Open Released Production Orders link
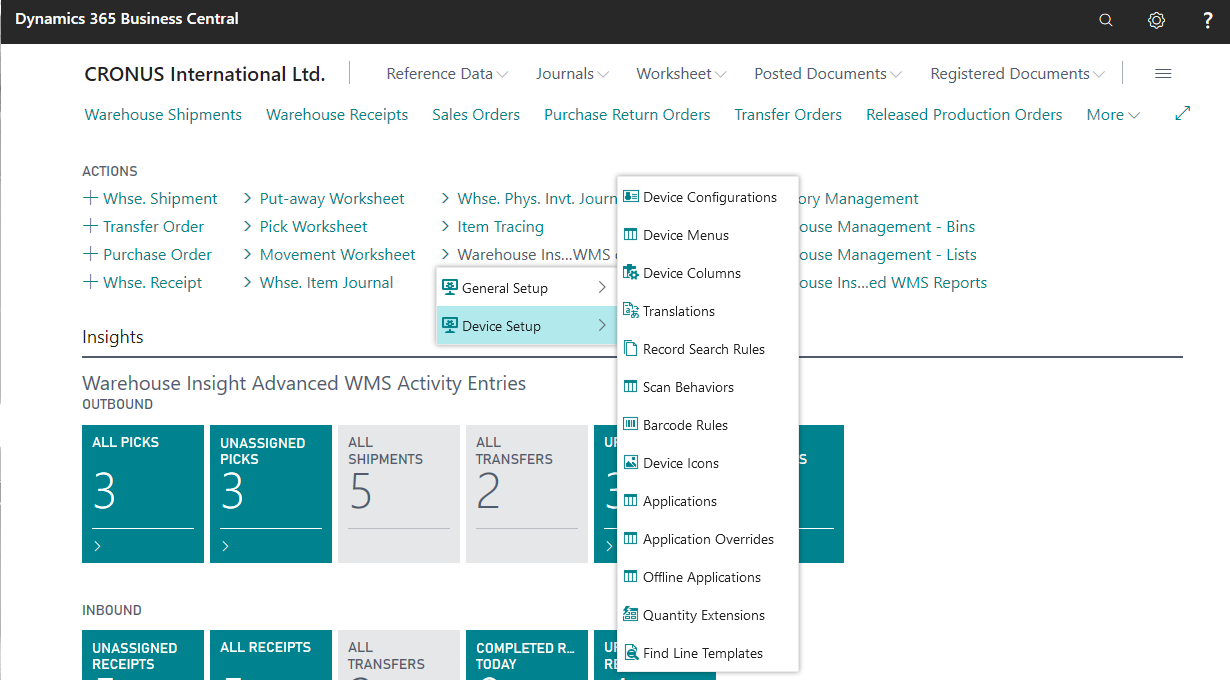This screenshot has width=1230, height=680. pos(964,115)
